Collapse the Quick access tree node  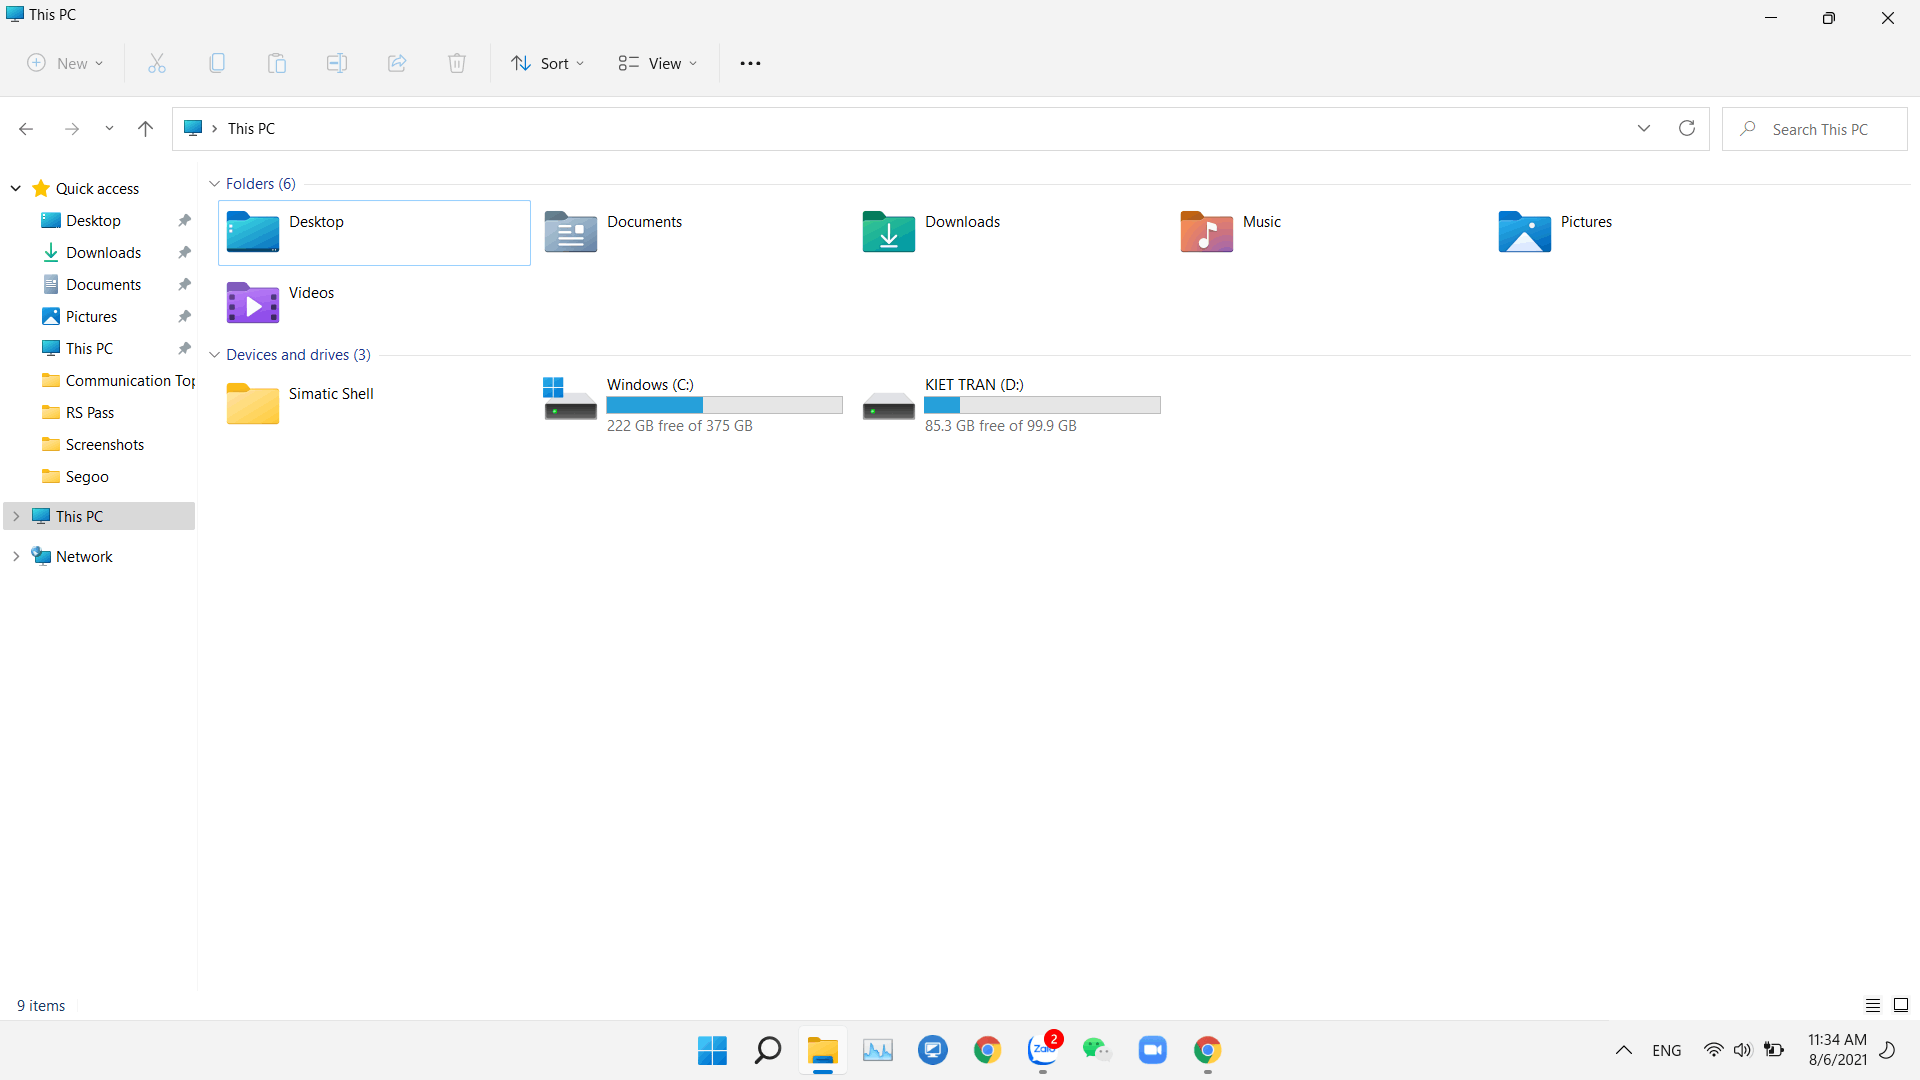[x=16, y=188]
